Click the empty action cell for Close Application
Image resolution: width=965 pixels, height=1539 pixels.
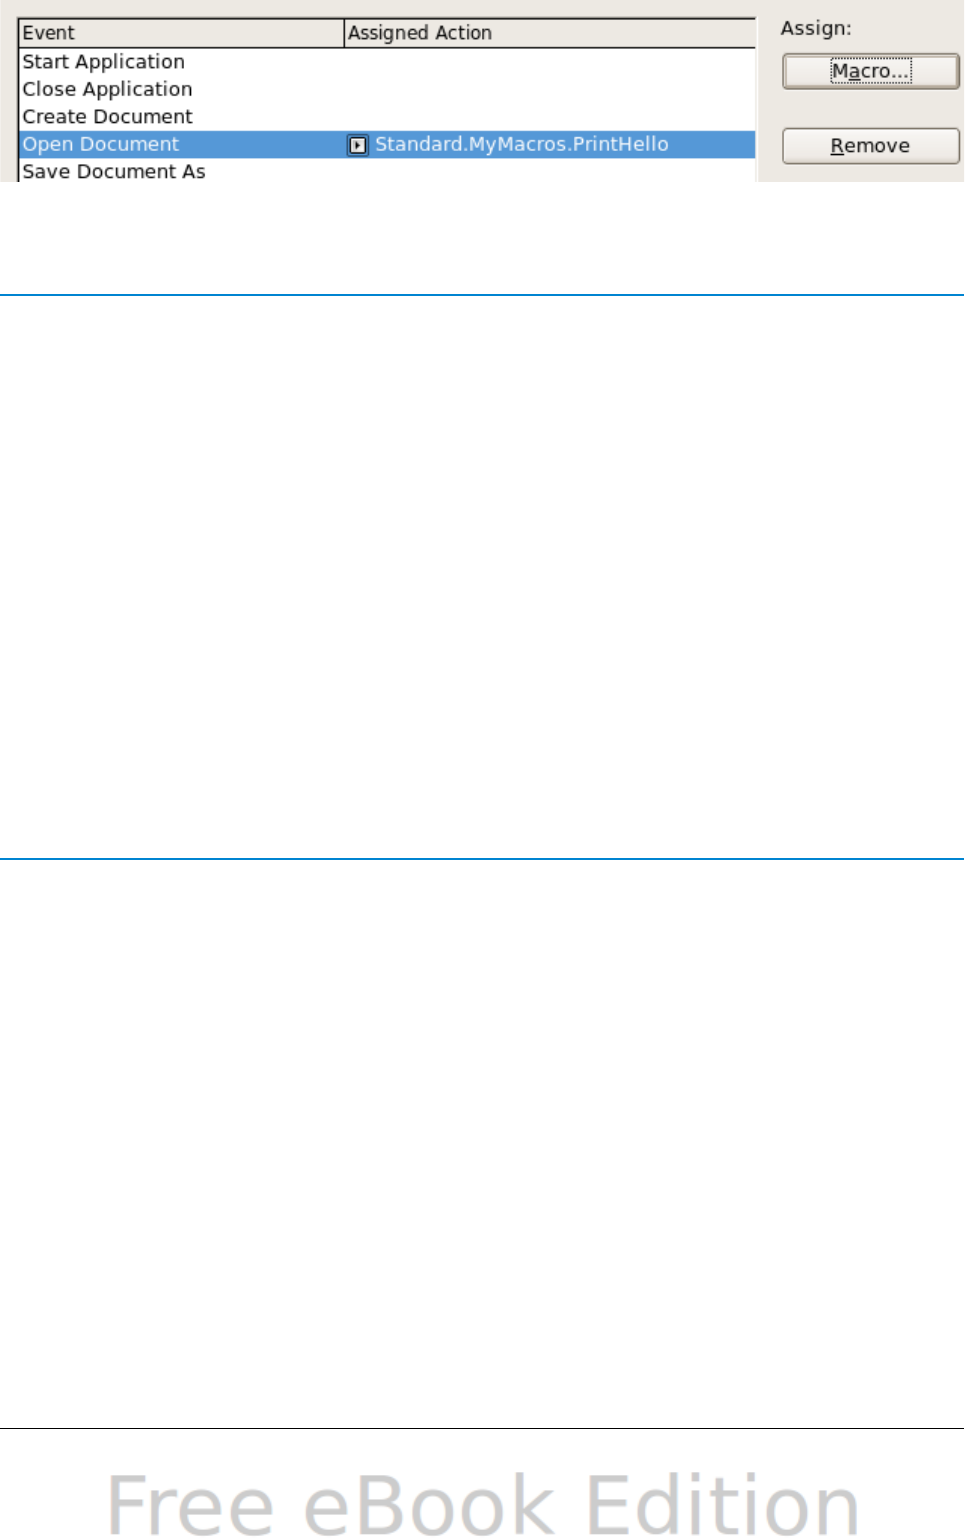[x=550, y=89]
